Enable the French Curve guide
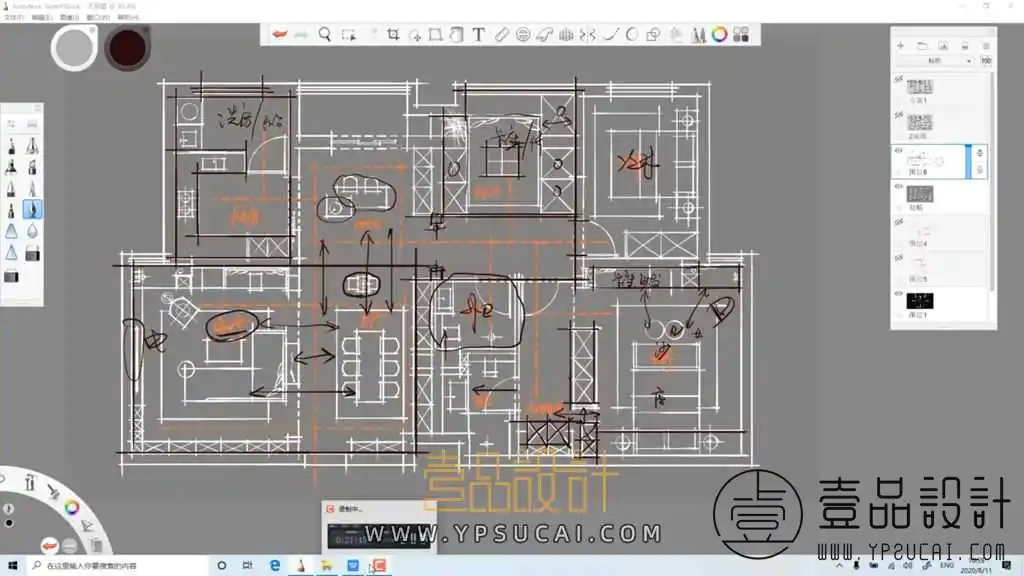1024x576 pixels. [x=545, y=35]
